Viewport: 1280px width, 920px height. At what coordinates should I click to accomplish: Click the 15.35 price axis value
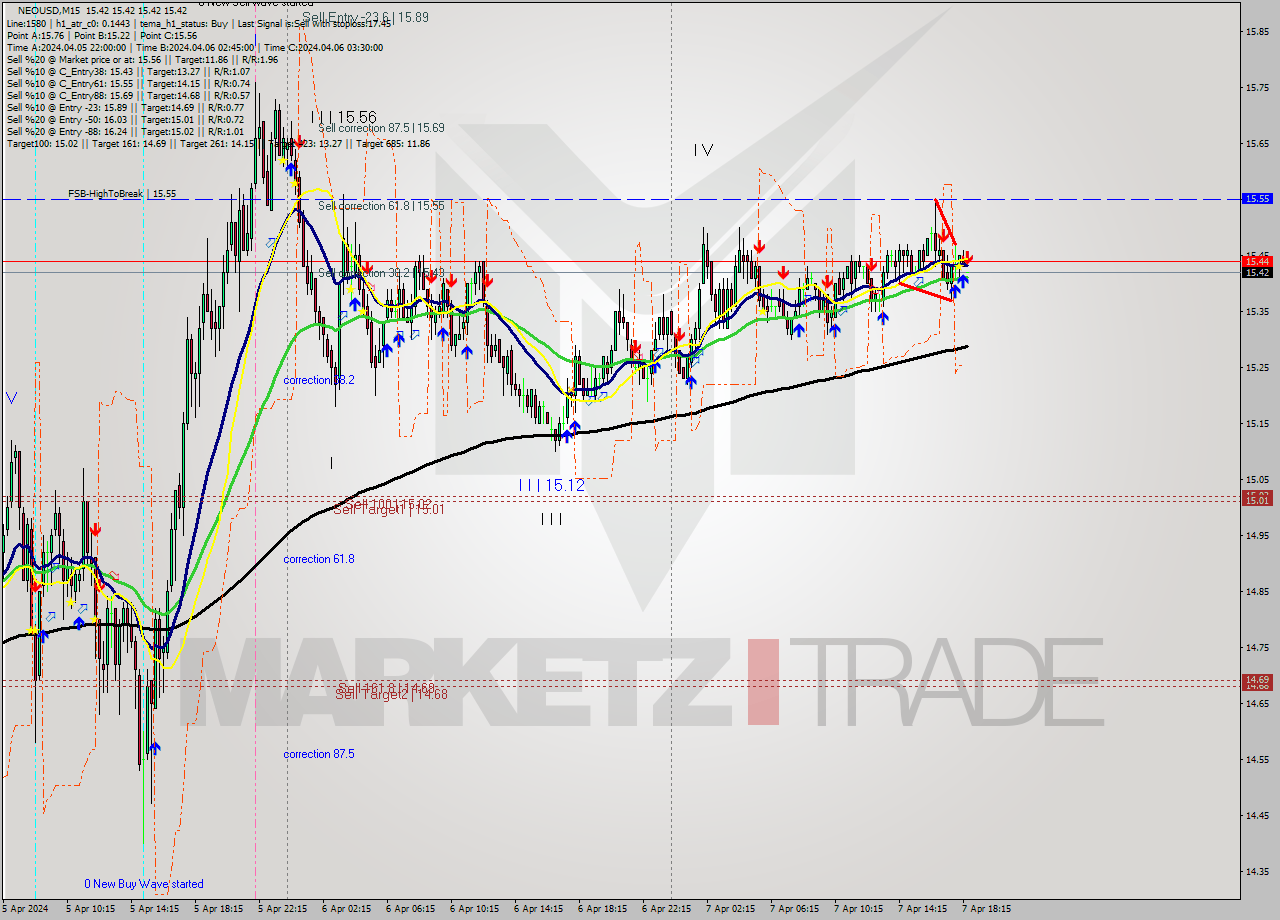1256,312
